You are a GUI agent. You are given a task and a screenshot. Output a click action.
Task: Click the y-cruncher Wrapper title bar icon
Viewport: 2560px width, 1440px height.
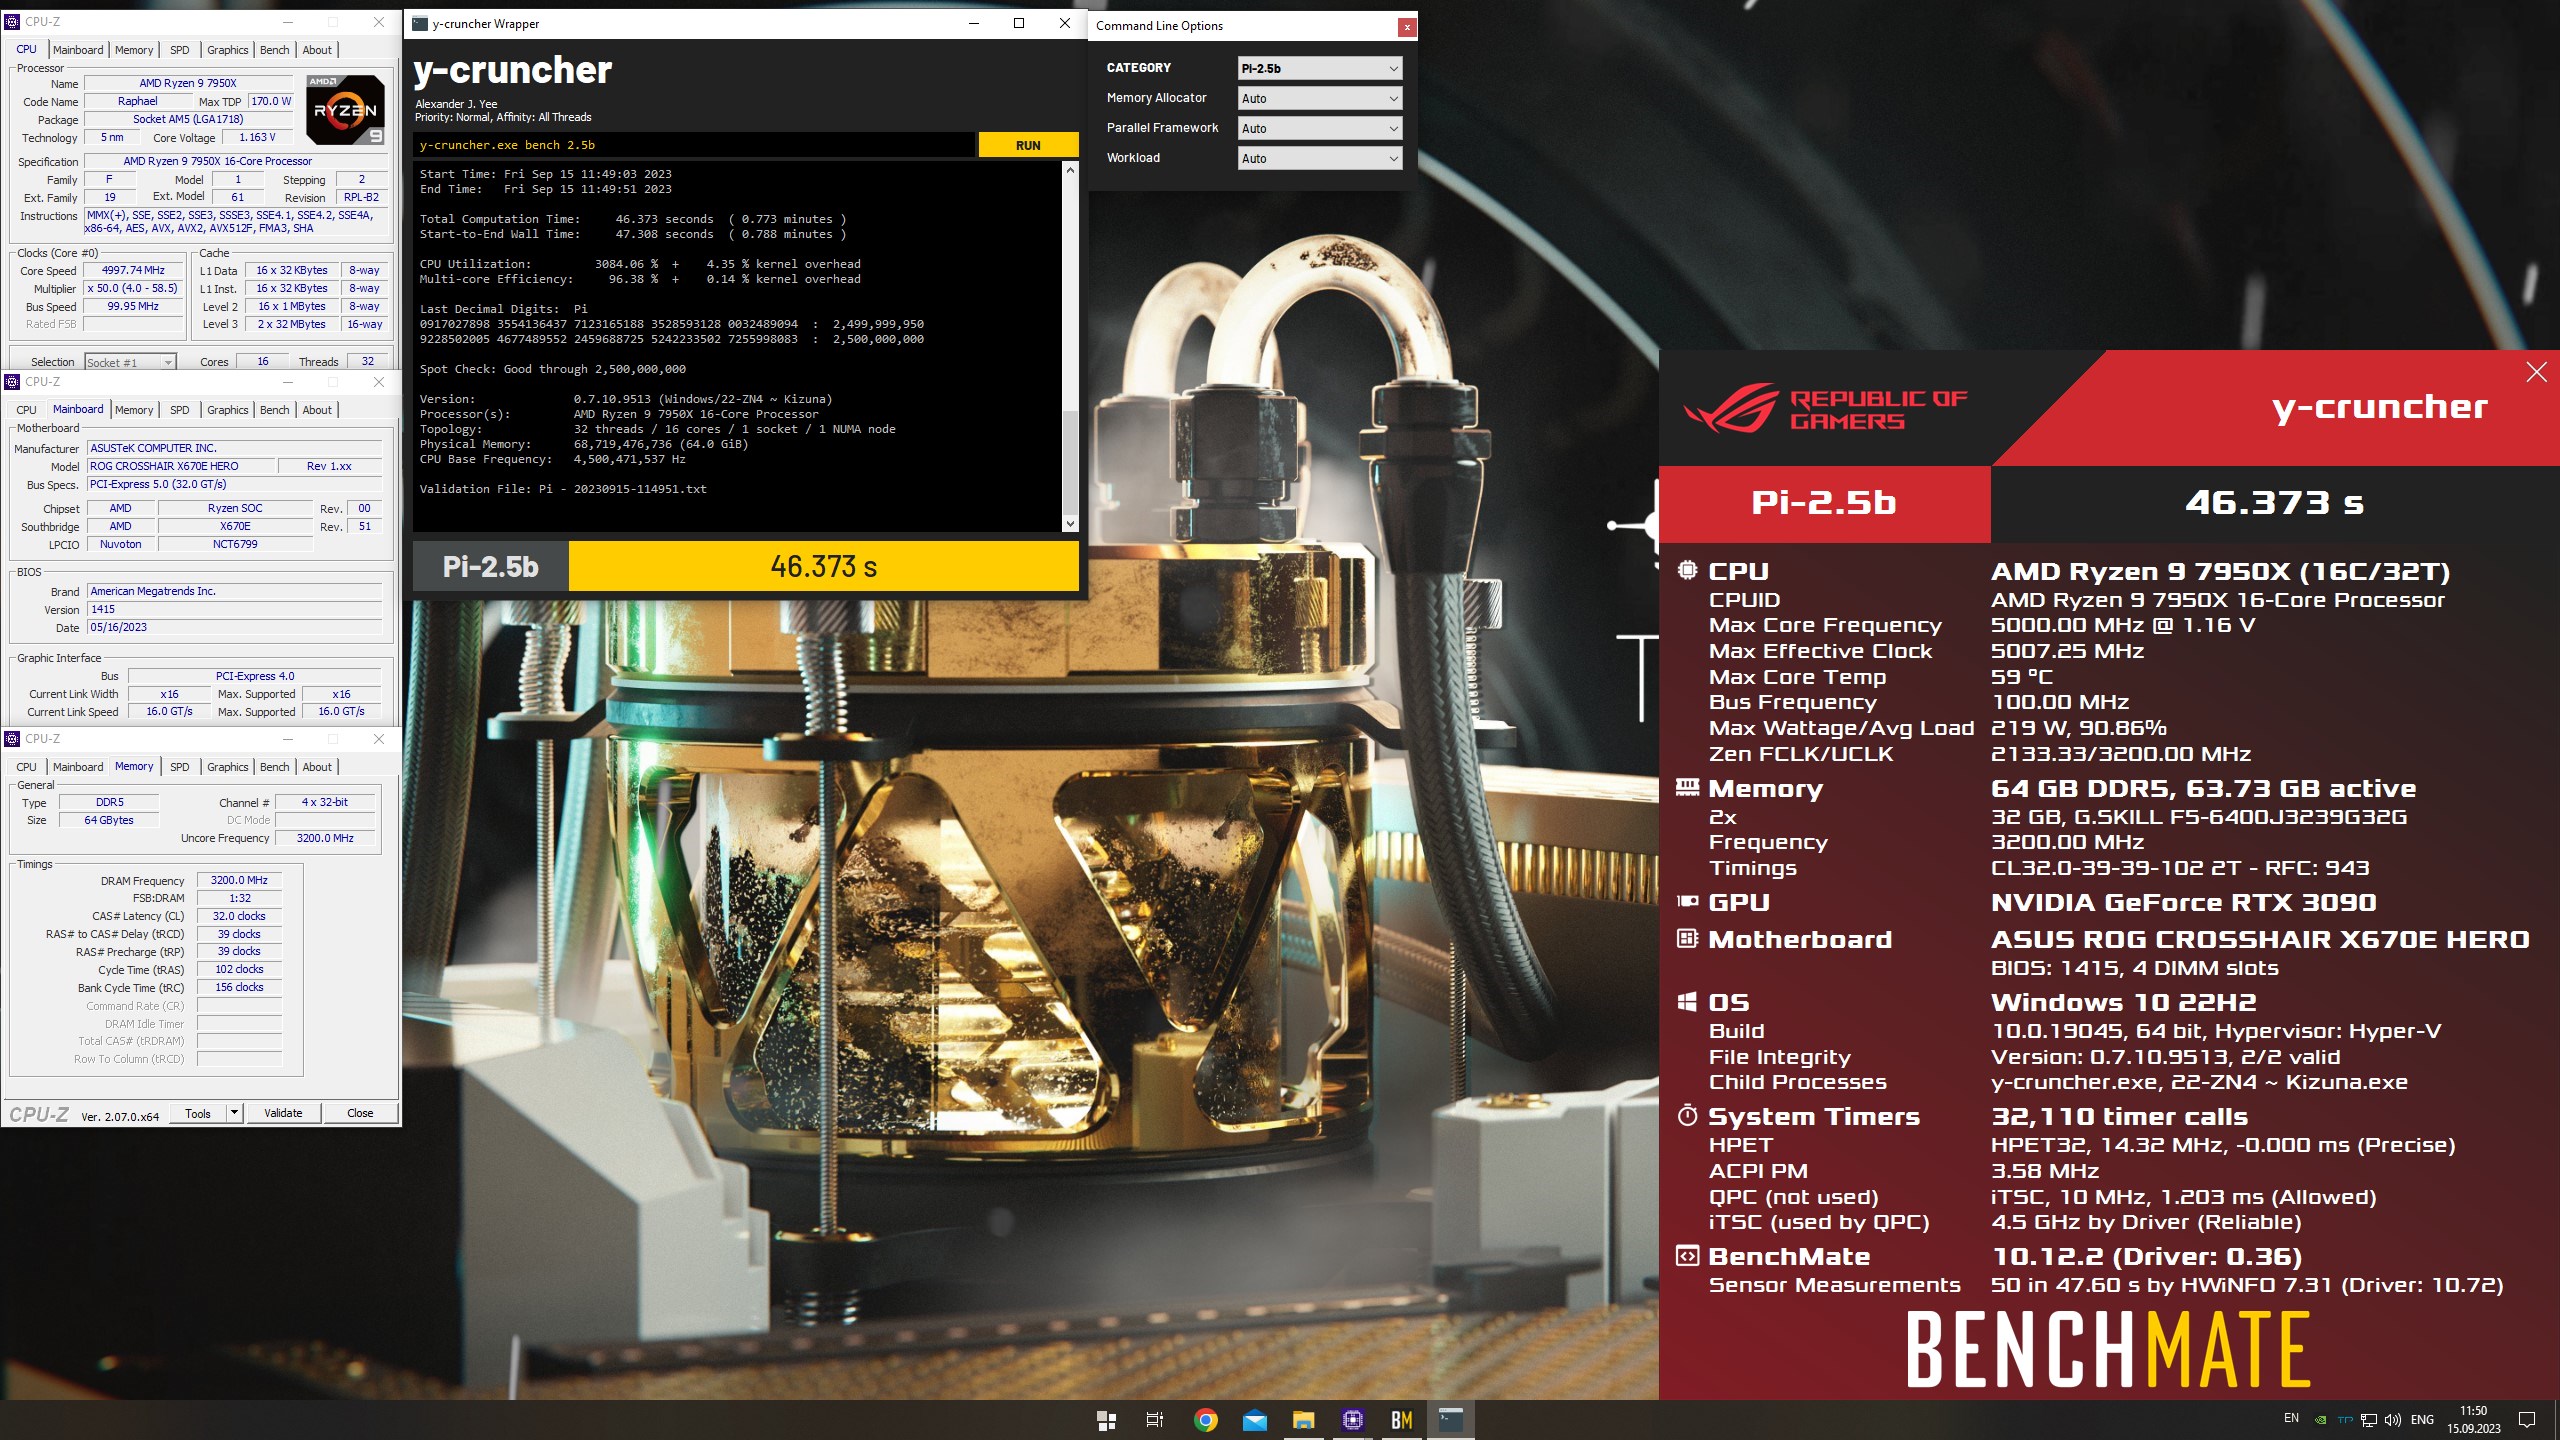point(420,24)
